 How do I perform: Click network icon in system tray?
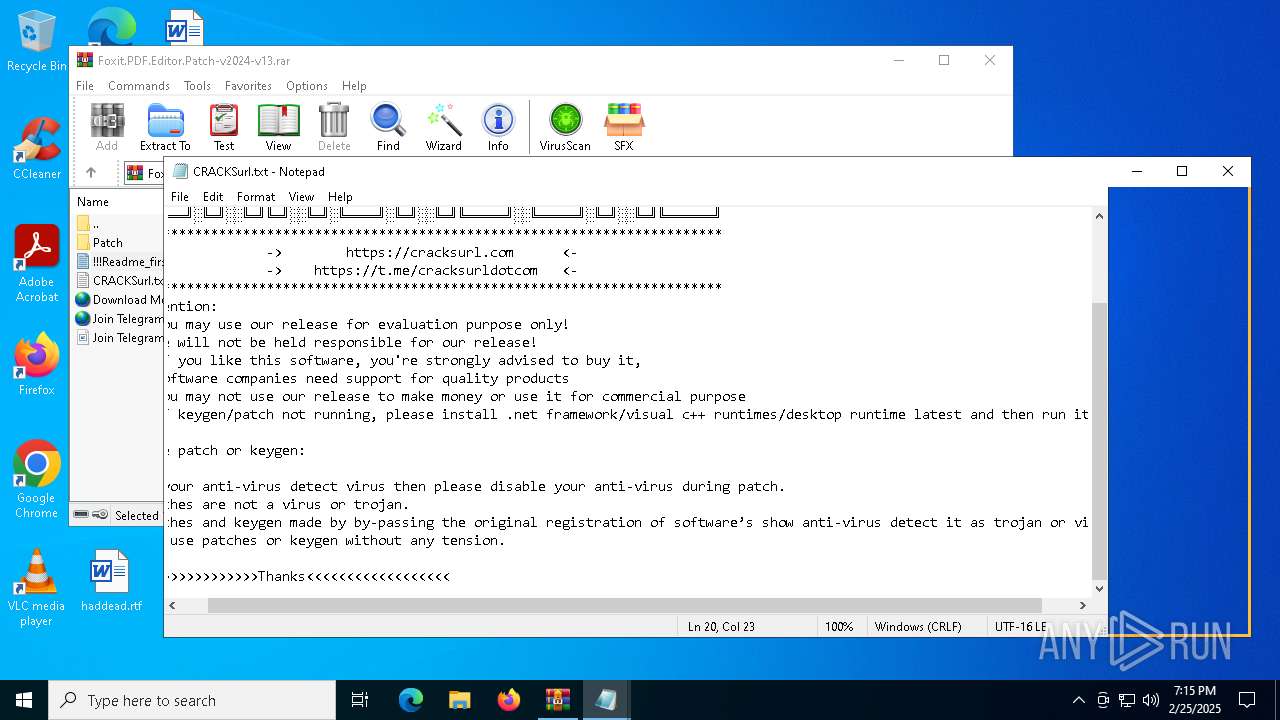click(1127, 700)
